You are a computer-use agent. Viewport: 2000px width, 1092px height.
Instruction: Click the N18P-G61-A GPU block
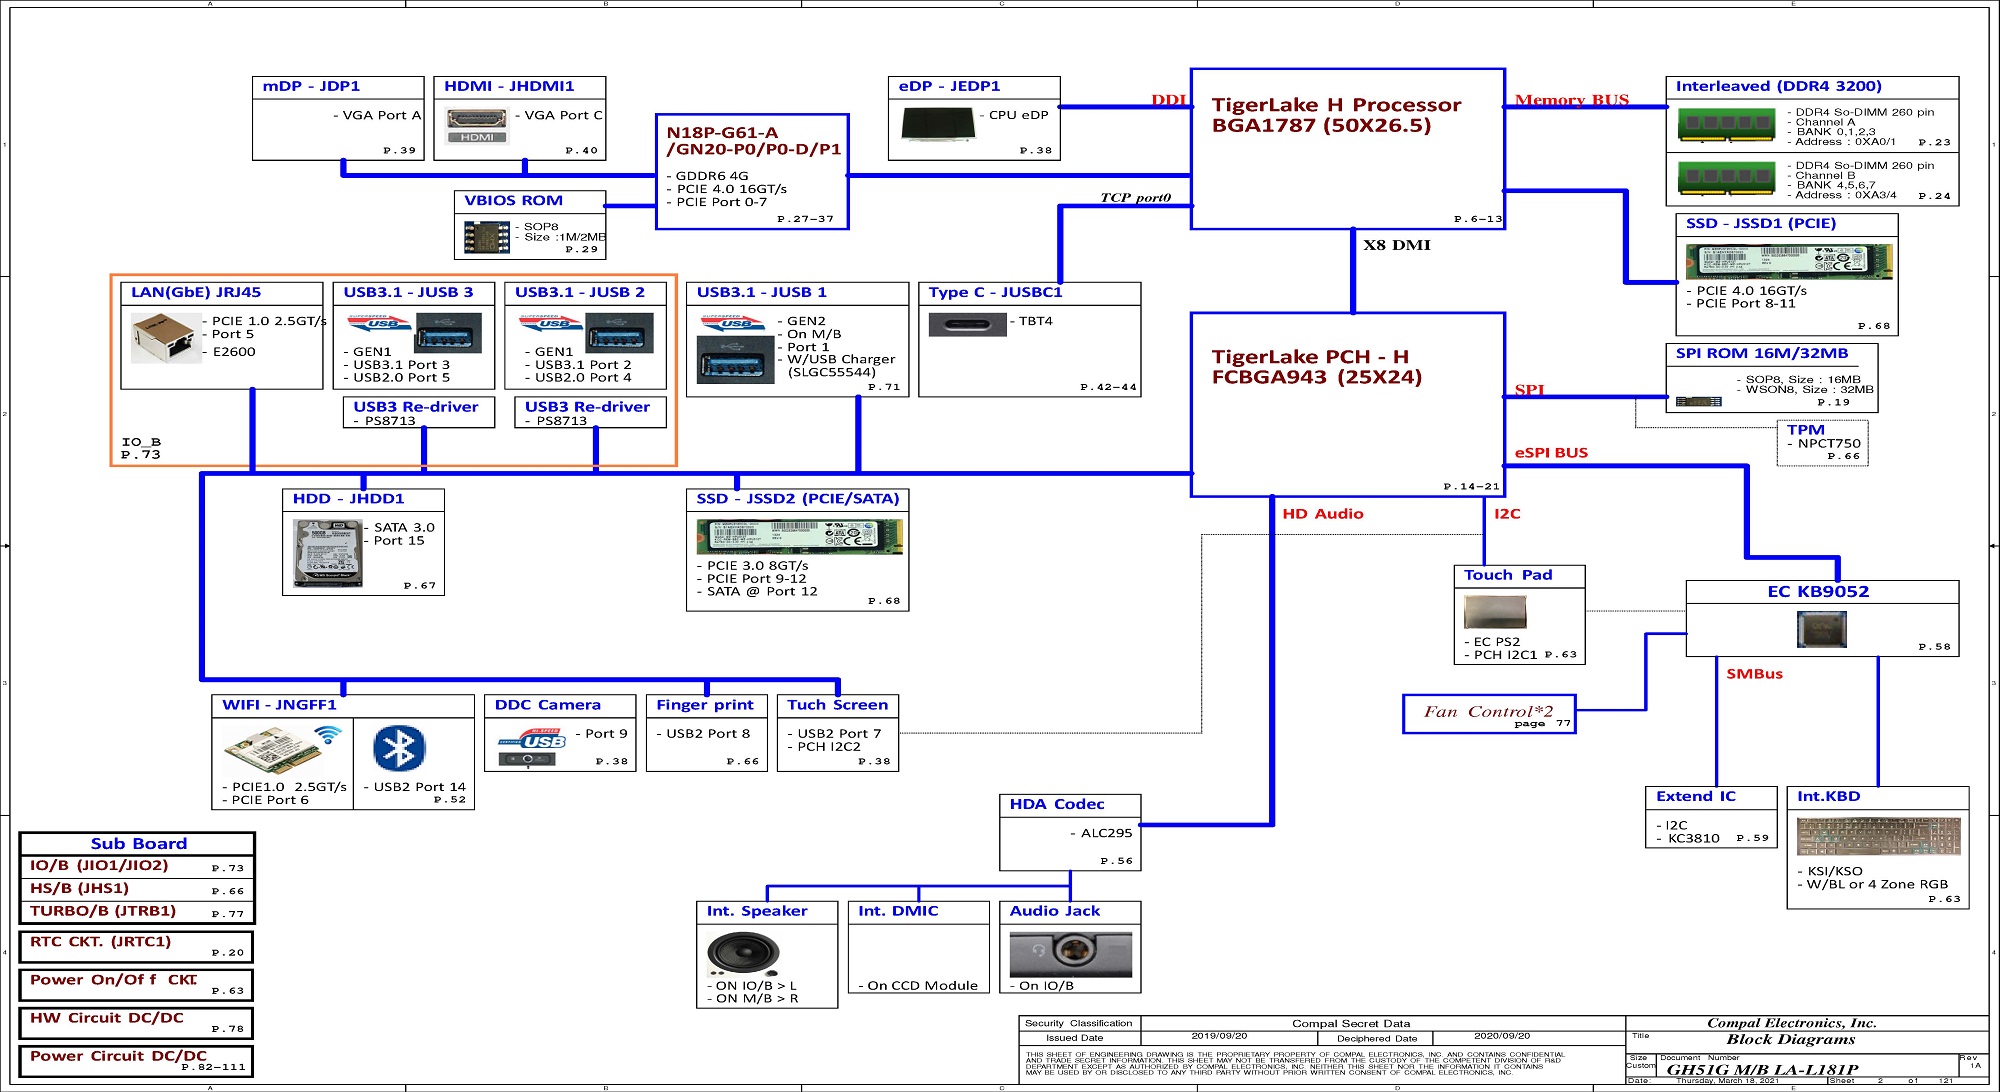(752, 172)
